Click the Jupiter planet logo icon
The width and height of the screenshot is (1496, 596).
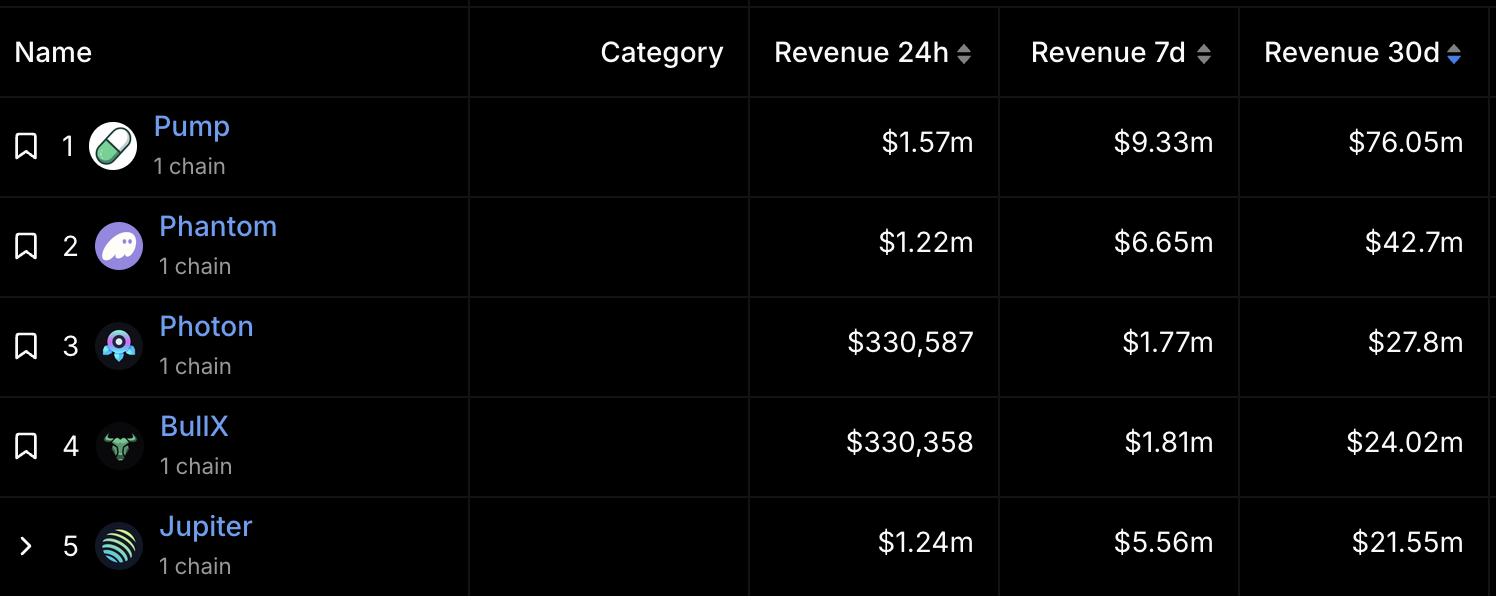(119, 545)
